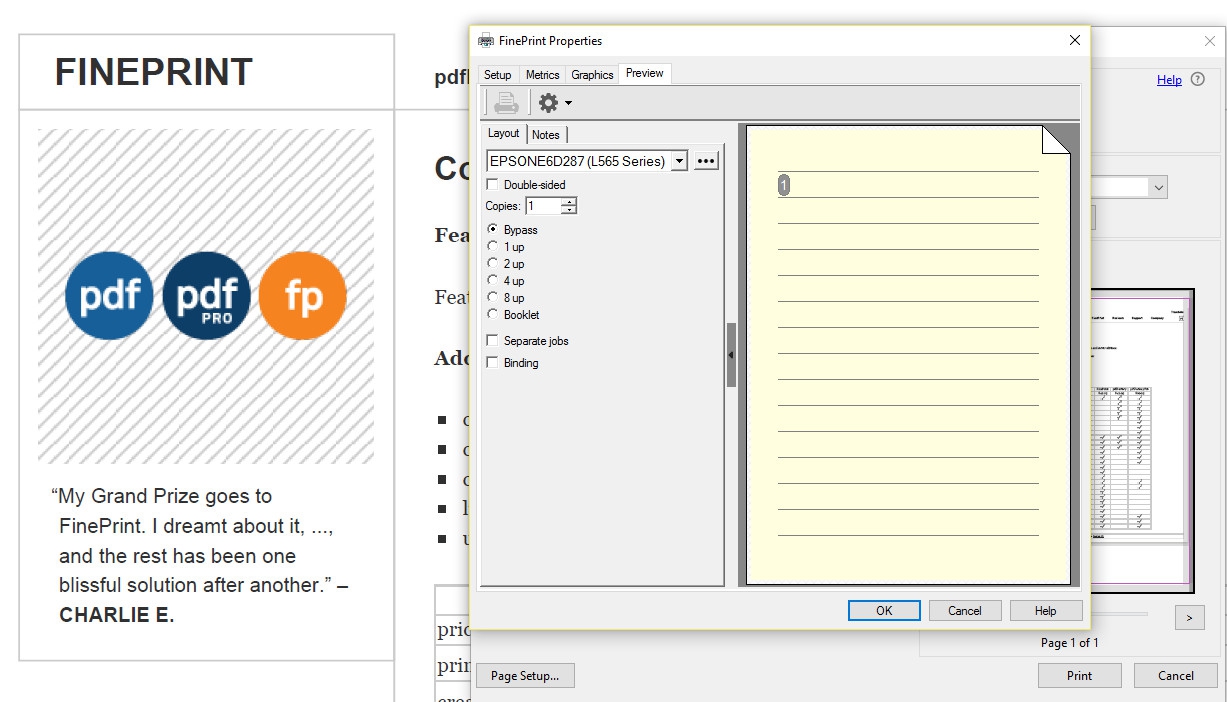This screenshot has width=1227, height=702.
Task: Collapse the left panel with splitter arrow
Action: (x=731, y=355)
